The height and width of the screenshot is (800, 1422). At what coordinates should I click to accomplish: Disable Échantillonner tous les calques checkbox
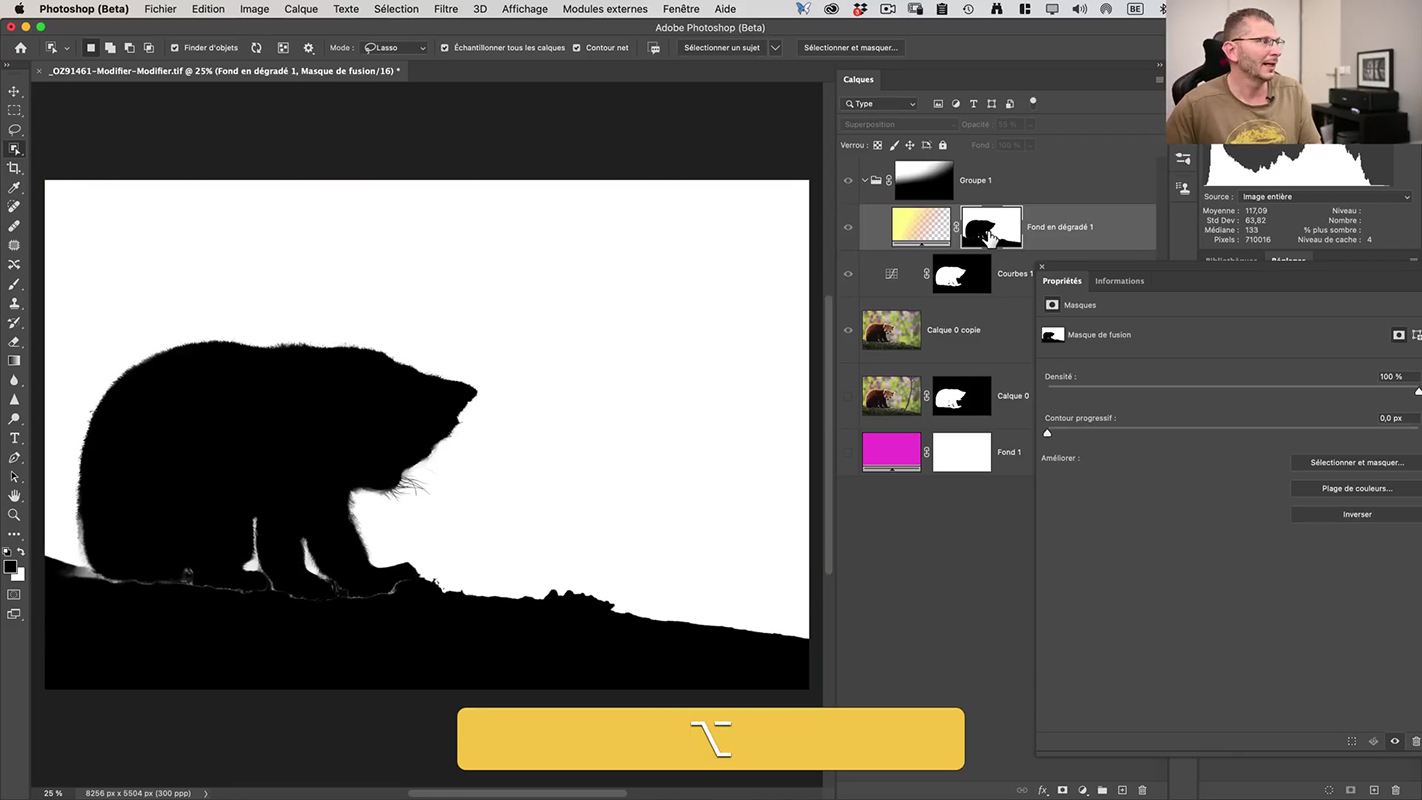[445, 48]
